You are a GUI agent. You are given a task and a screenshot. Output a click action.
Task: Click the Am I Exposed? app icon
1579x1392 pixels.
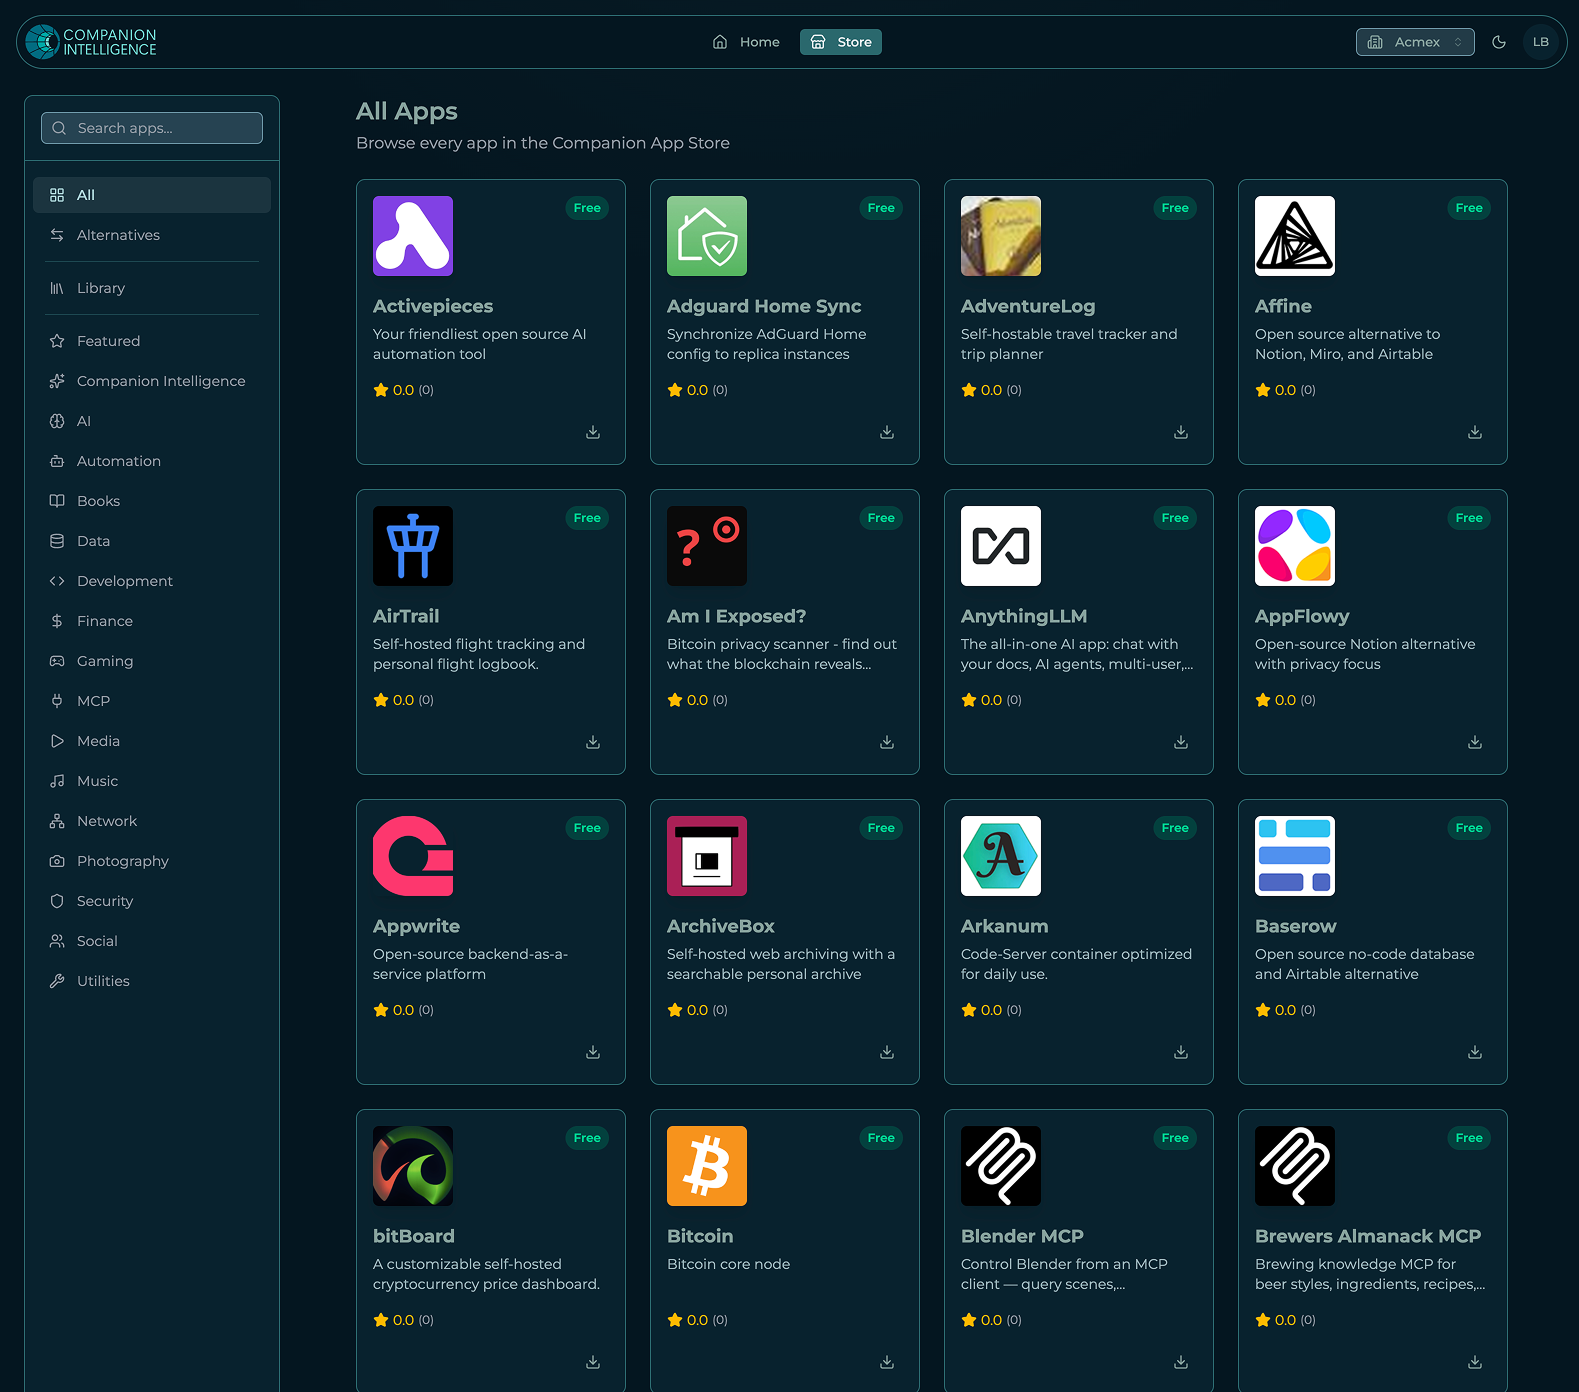(707, 546)
